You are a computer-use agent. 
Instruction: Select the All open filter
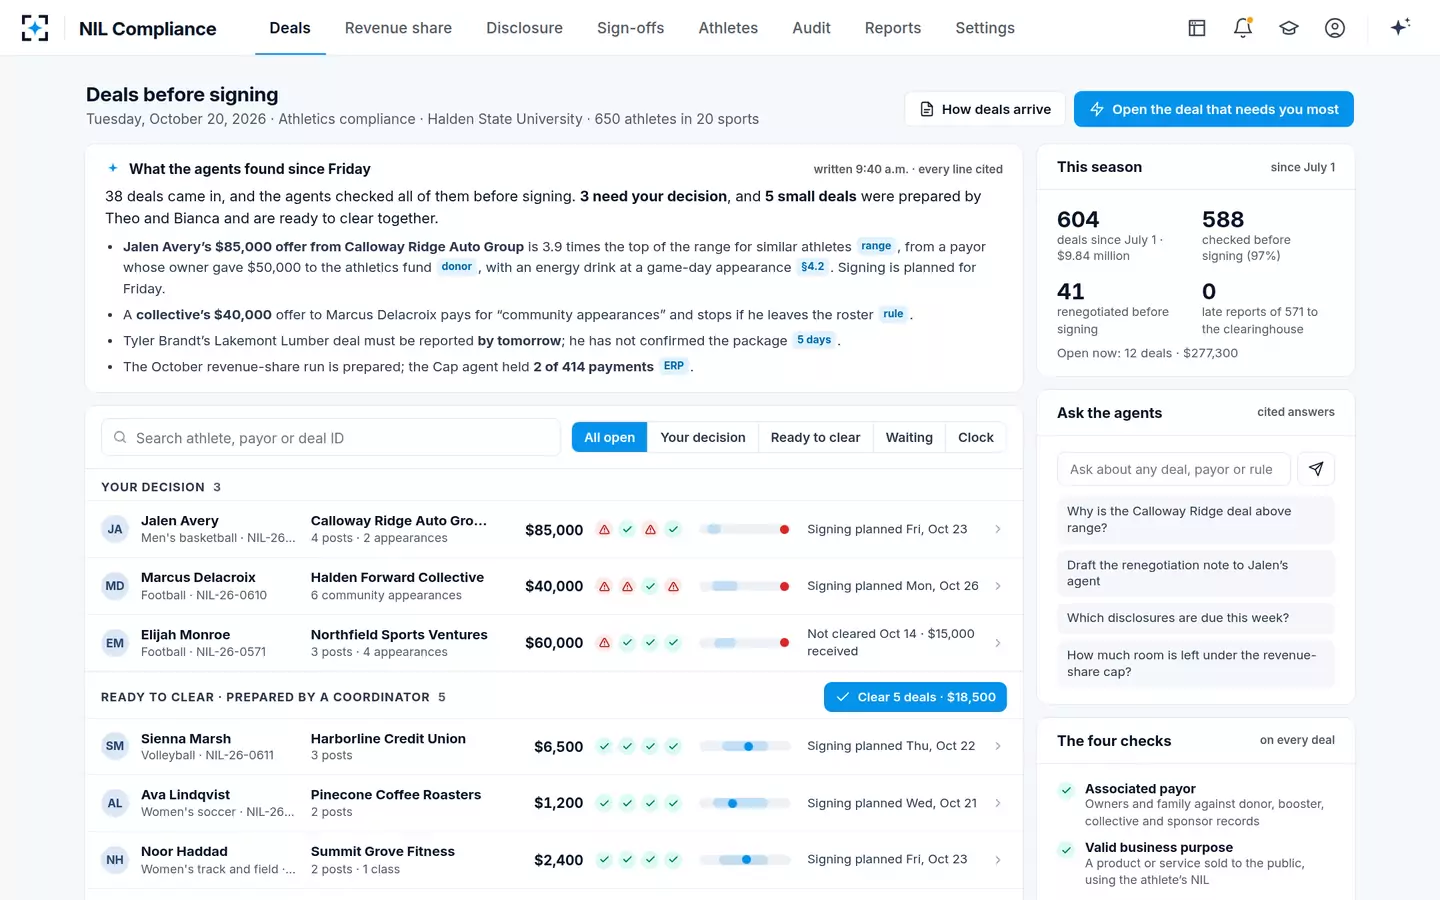(x=609, y=437)
